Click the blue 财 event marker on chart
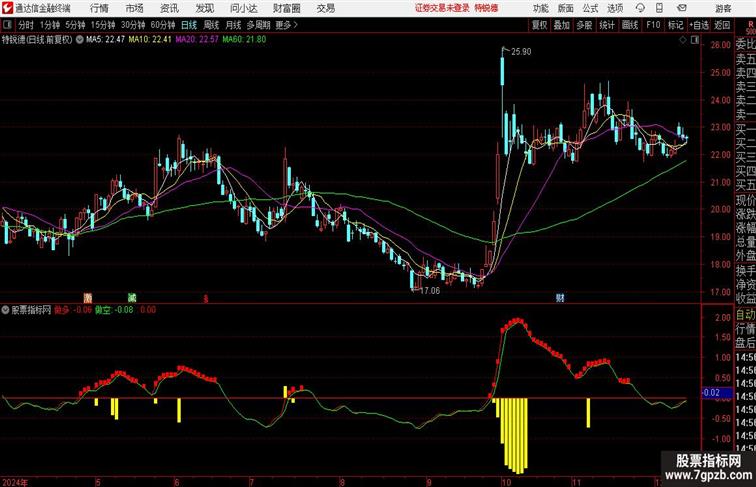The image size is (756, 487). pos(560,298)
